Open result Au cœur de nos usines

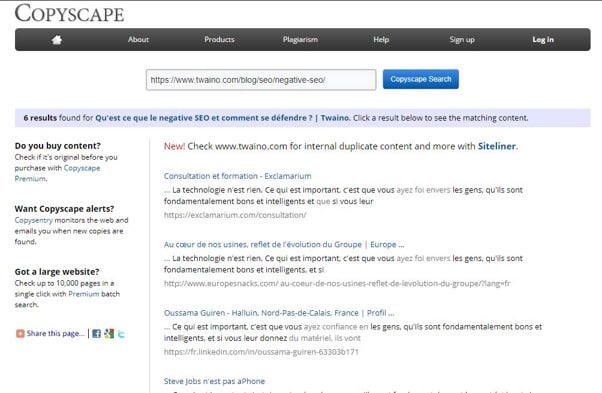click(x=284, y=244)
